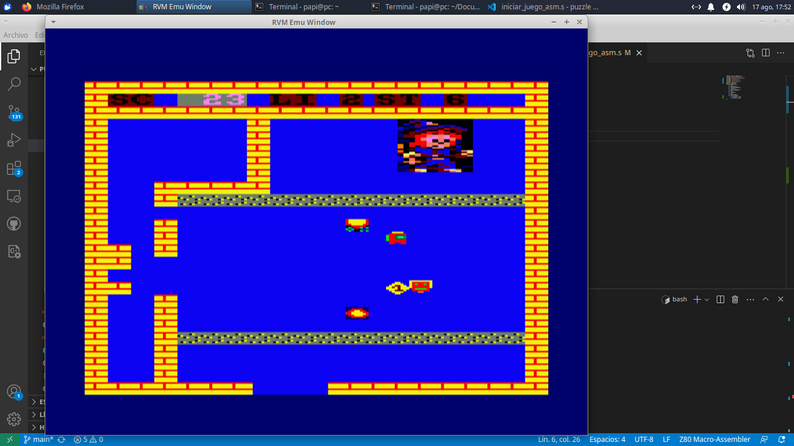Open Source Control with 131 changes

pos(14,112)
